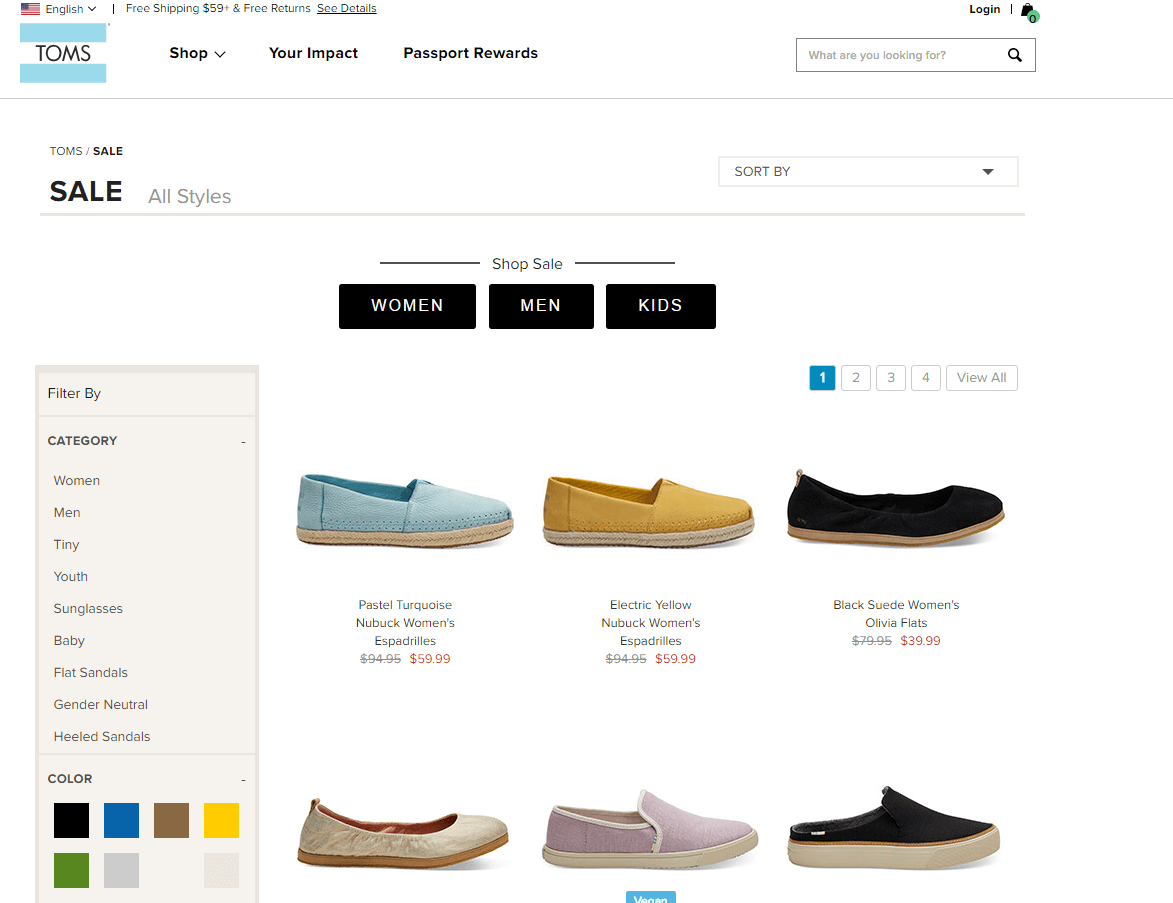Open the English language dropdown
The image size is (1173, 903).
pyautogui.click(x=71, y=9)
